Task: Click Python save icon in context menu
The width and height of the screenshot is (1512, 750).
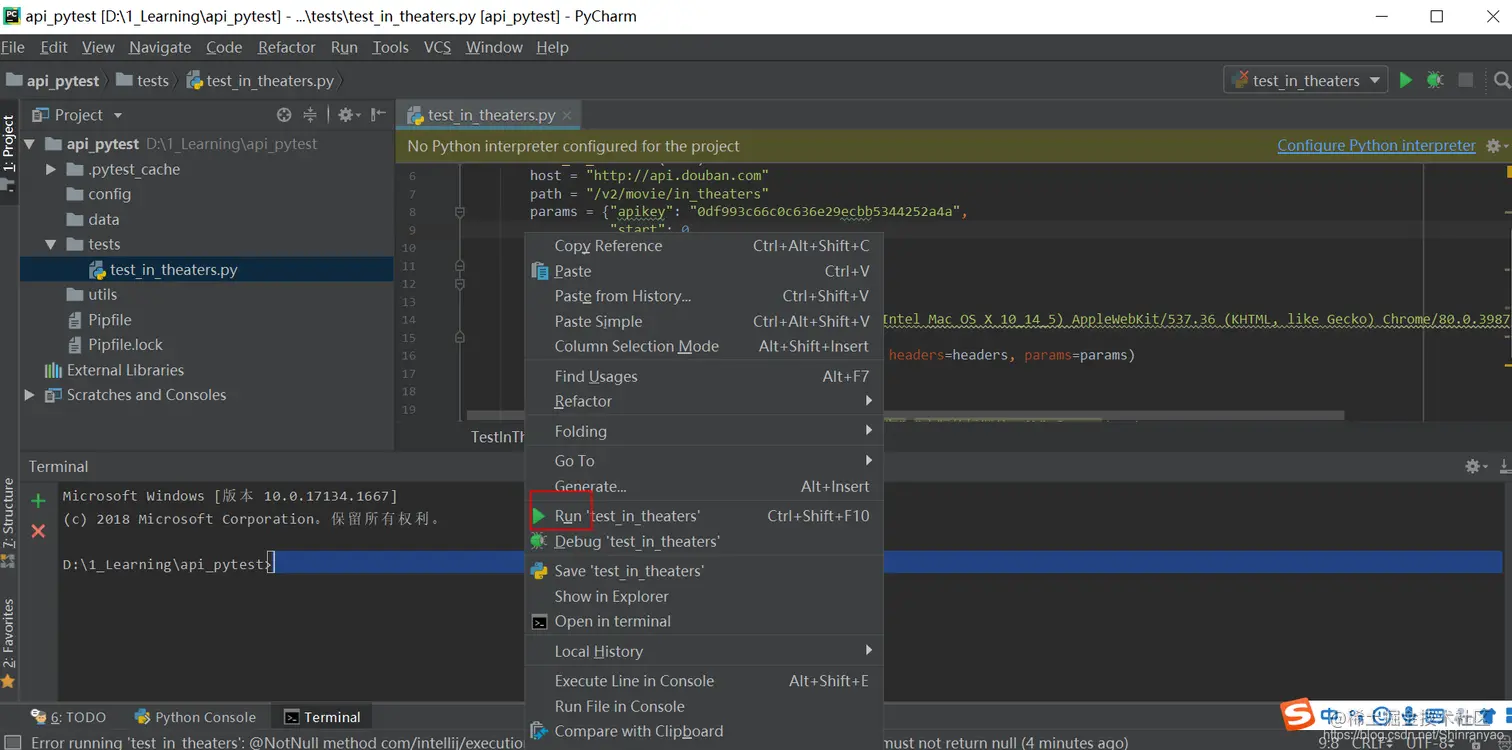Action: click(538, 571)
